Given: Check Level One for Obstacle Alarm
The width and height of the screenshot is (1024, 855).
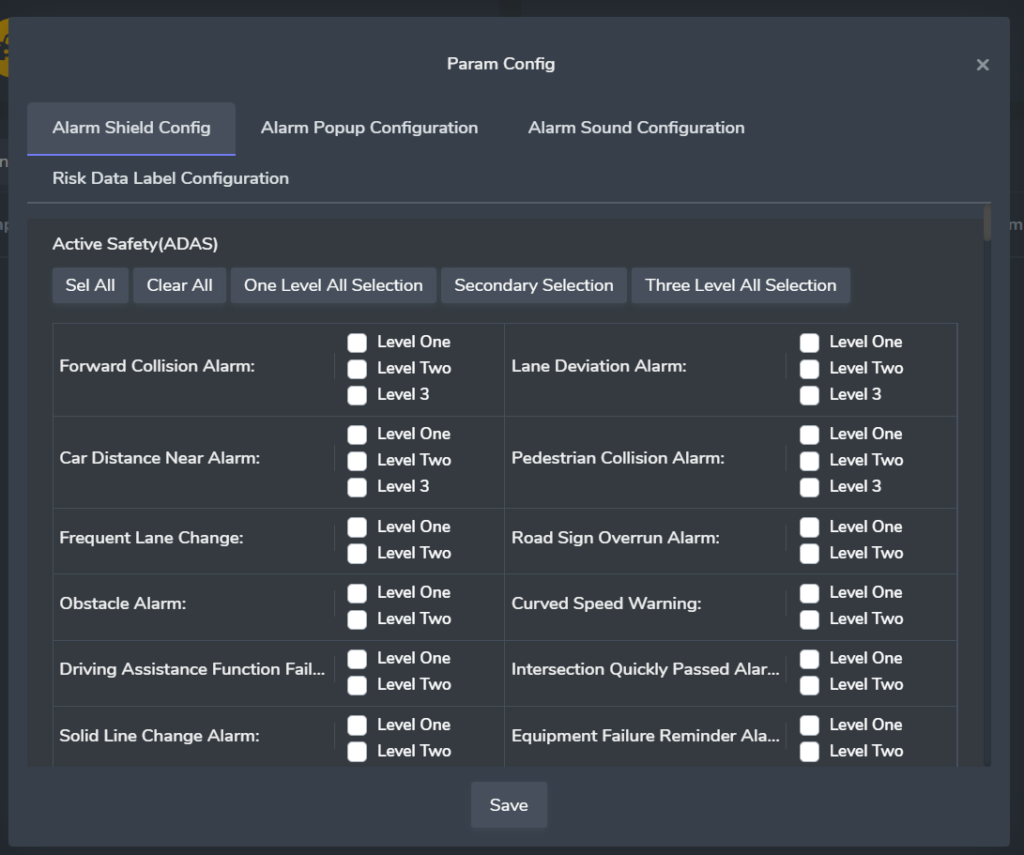Looking at the screenshot, I should pos(357,593).
